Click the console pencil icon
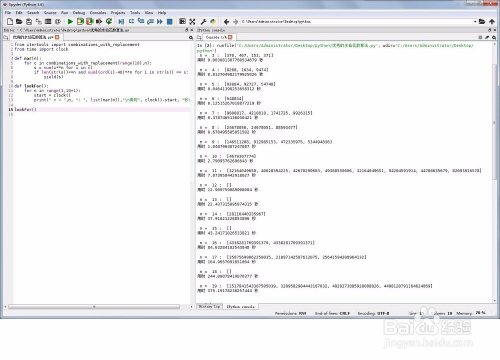The width and height of the screenshot is (500, 360). (x=487, y=37)
